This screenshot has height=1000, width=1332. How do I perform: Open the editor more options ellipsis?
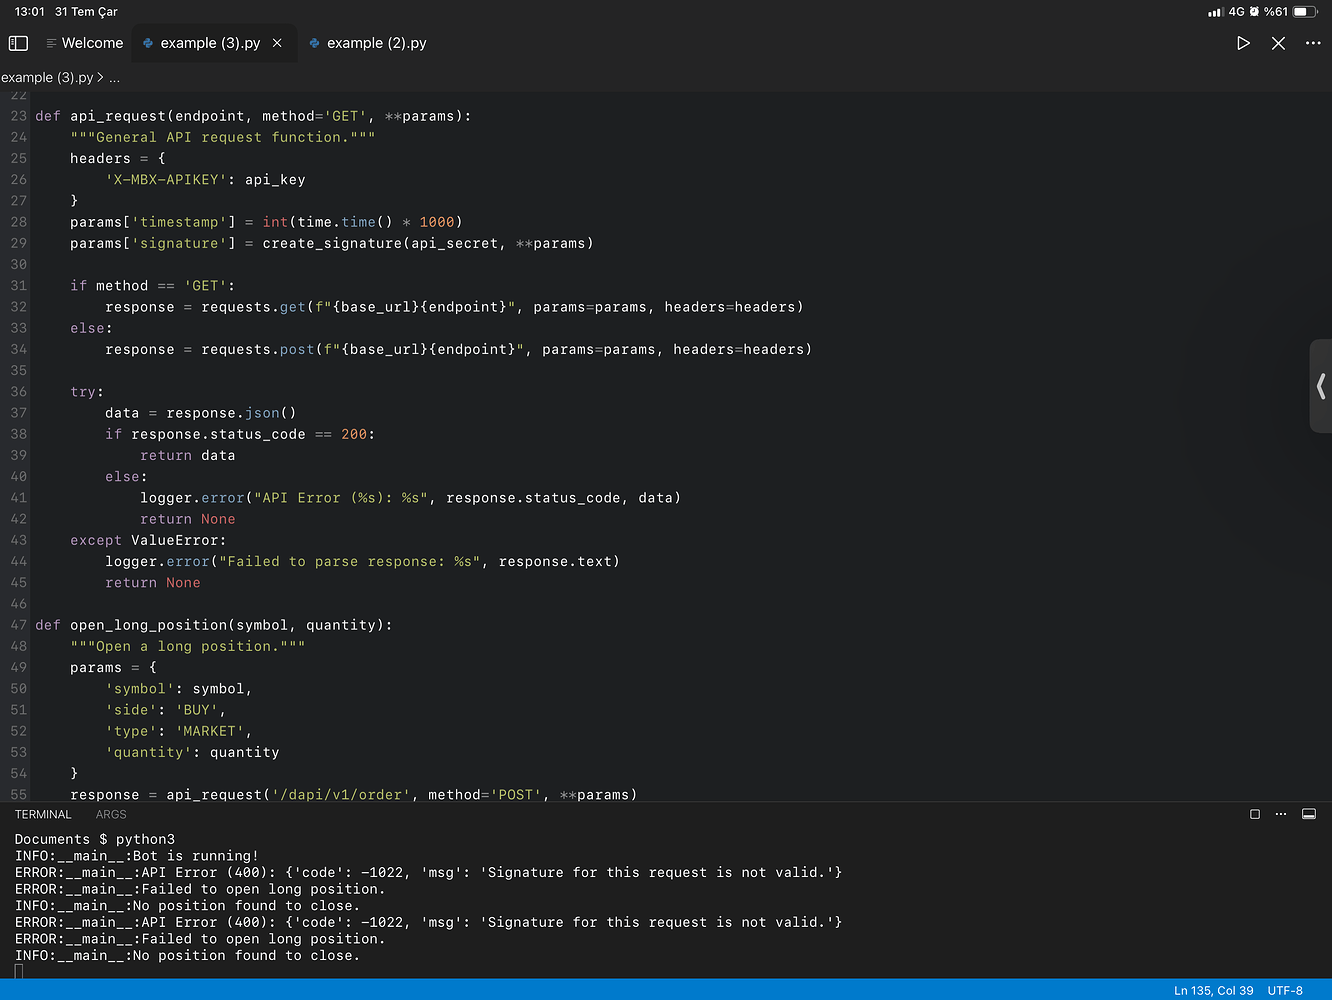pyautogui.click(x=1313, y=43)
